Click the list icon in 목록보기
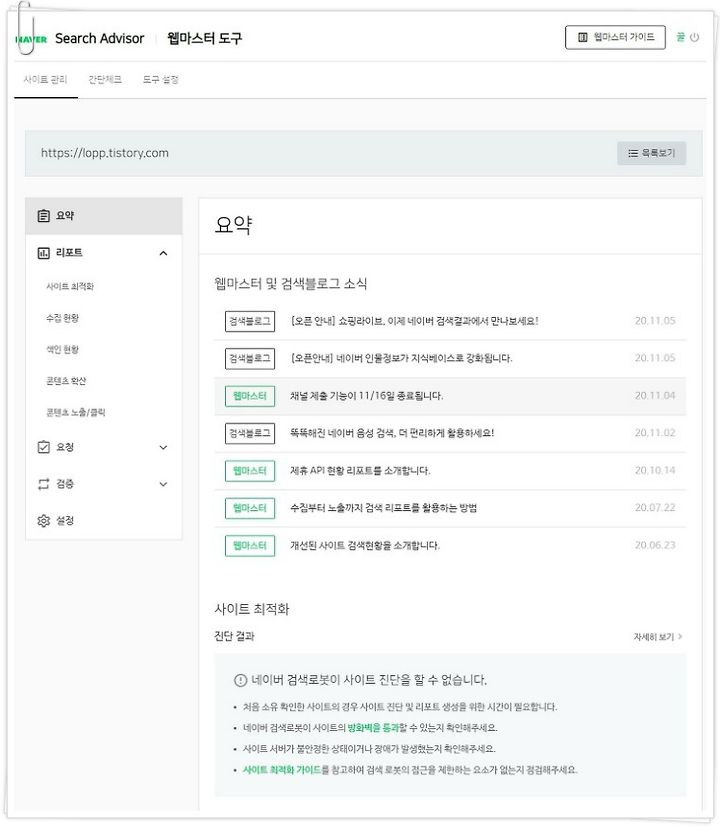The width and height of the screenshot is (720, 828). [633, 153]
